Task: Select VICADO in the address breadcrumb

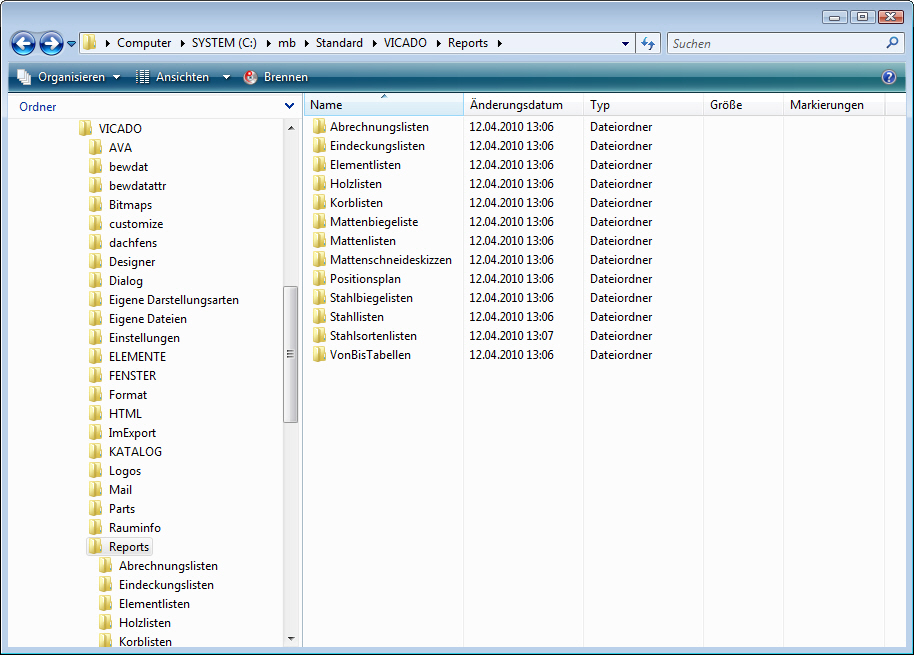Action: [x=405, y=43]
